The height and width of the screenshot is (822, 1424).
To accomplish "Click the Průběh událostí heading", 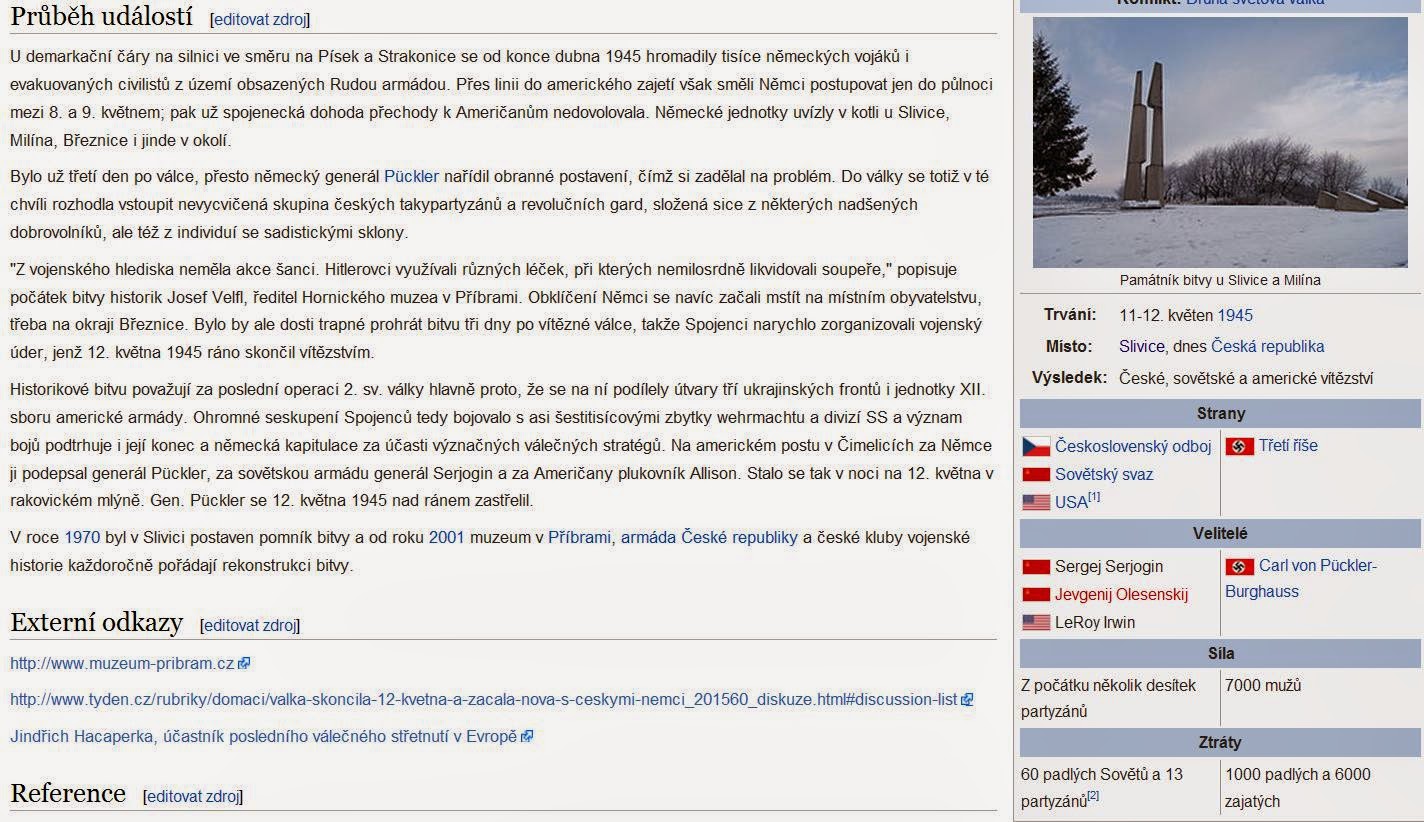I will point(103,17).
